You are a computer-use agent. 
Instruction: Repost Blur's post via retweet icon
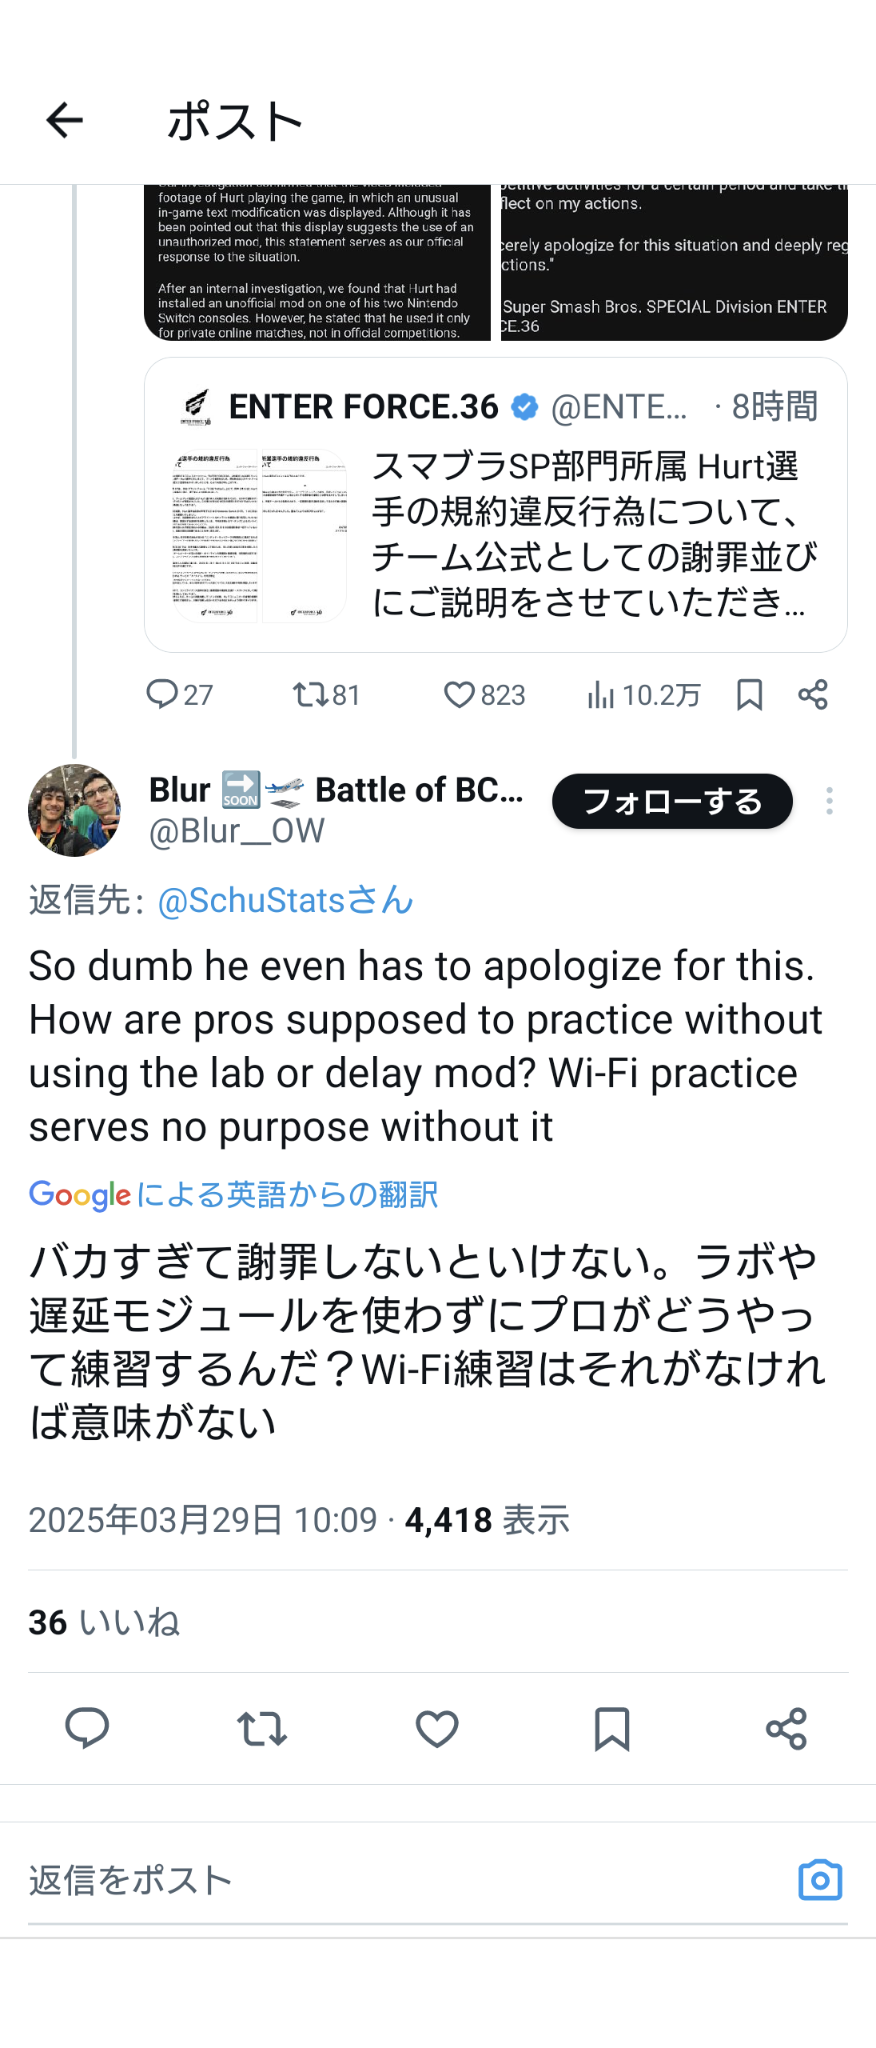tap(262, 1728)
